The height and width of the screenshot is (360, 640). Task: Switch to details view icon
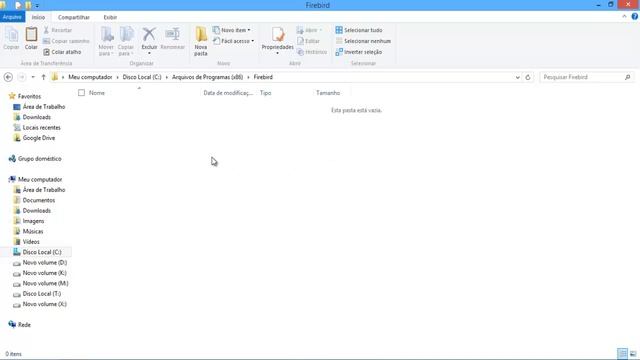tap(622, 353)
